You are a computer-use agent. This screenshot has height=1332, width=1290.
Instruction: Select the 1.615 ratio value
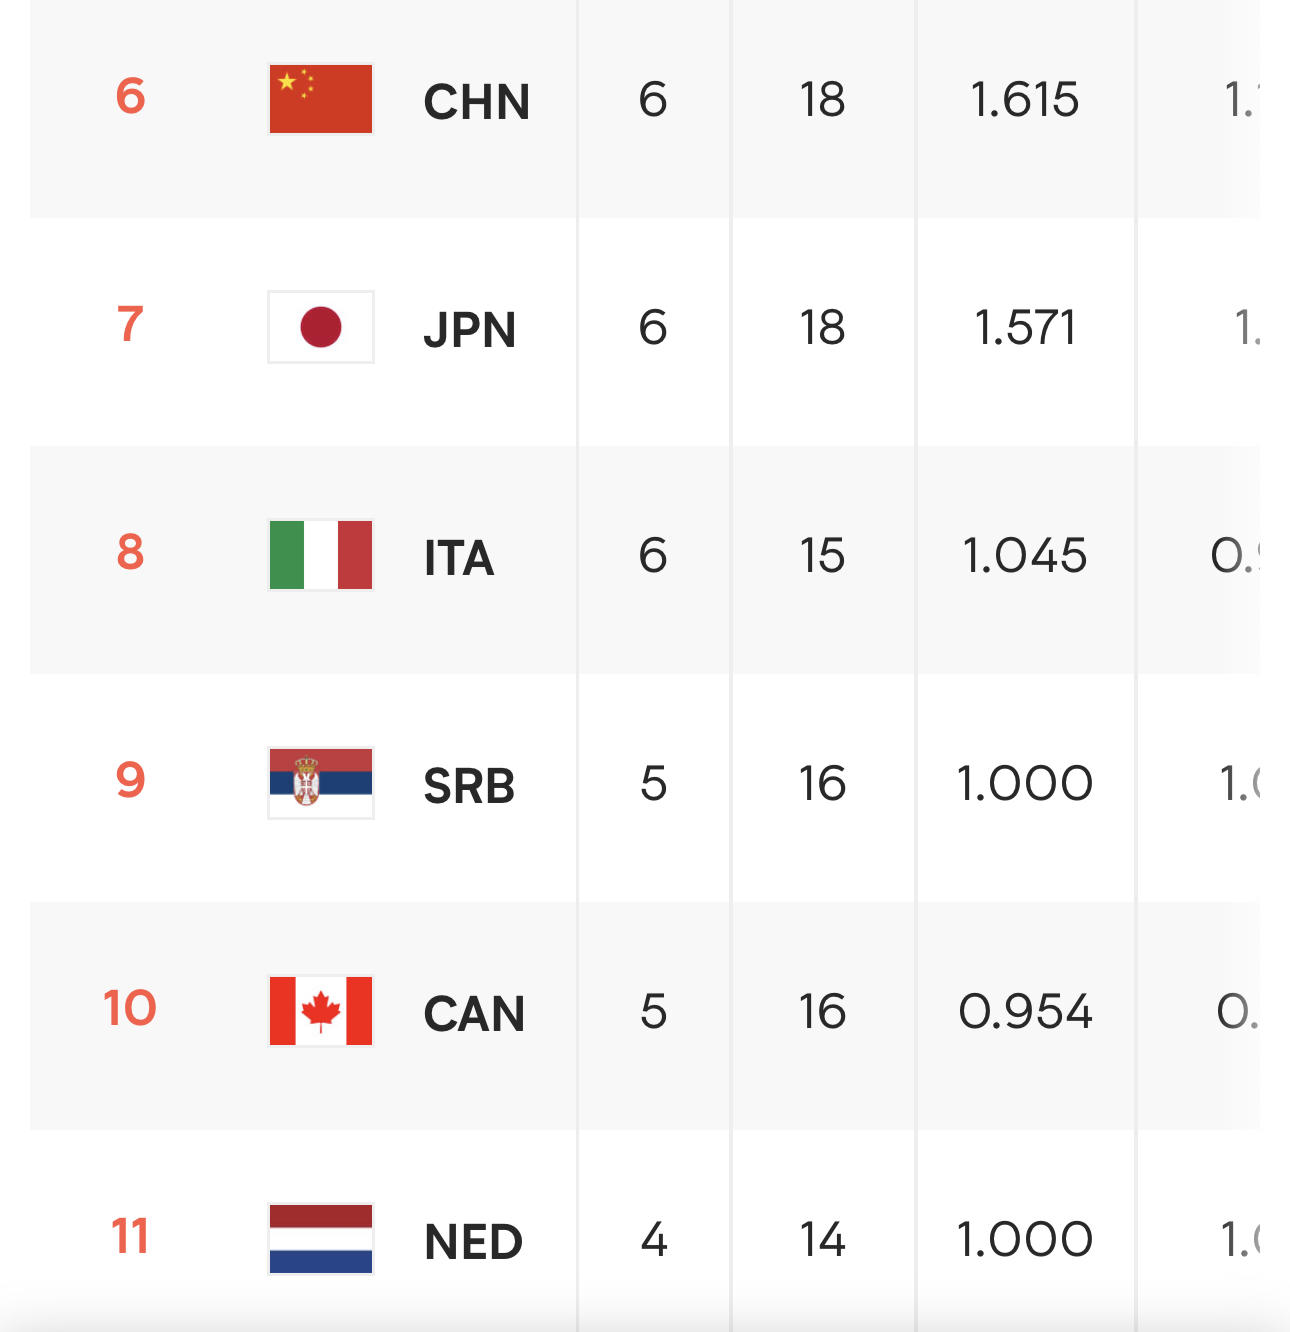[1025, 99]
